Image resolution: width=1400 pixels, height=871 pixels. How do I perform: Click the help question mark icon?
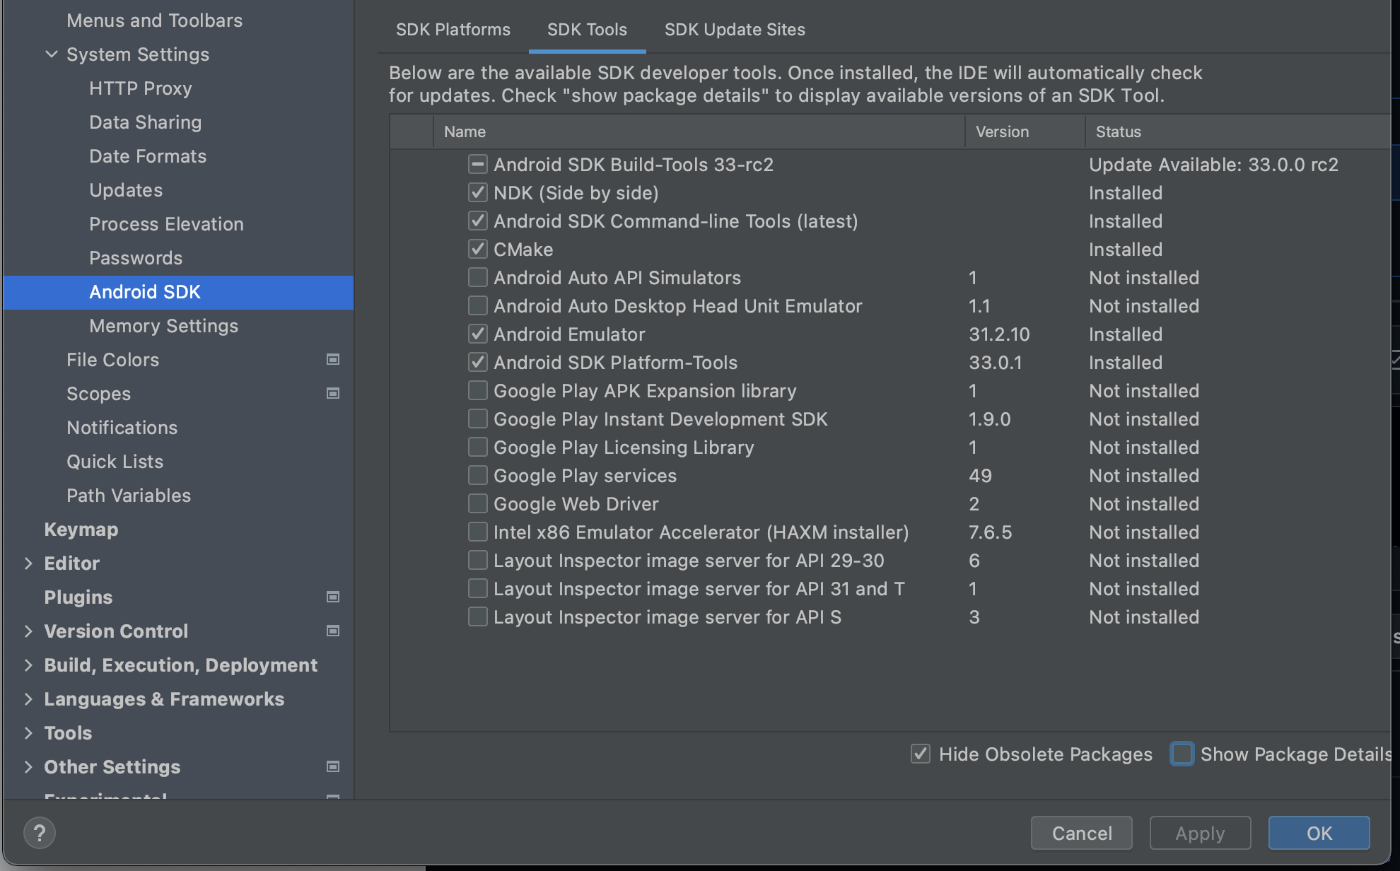point(39,833)
